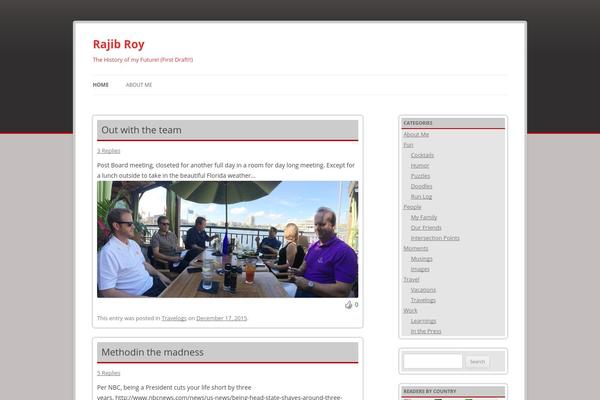Open Travelogs category in post footer

[174, 318]
